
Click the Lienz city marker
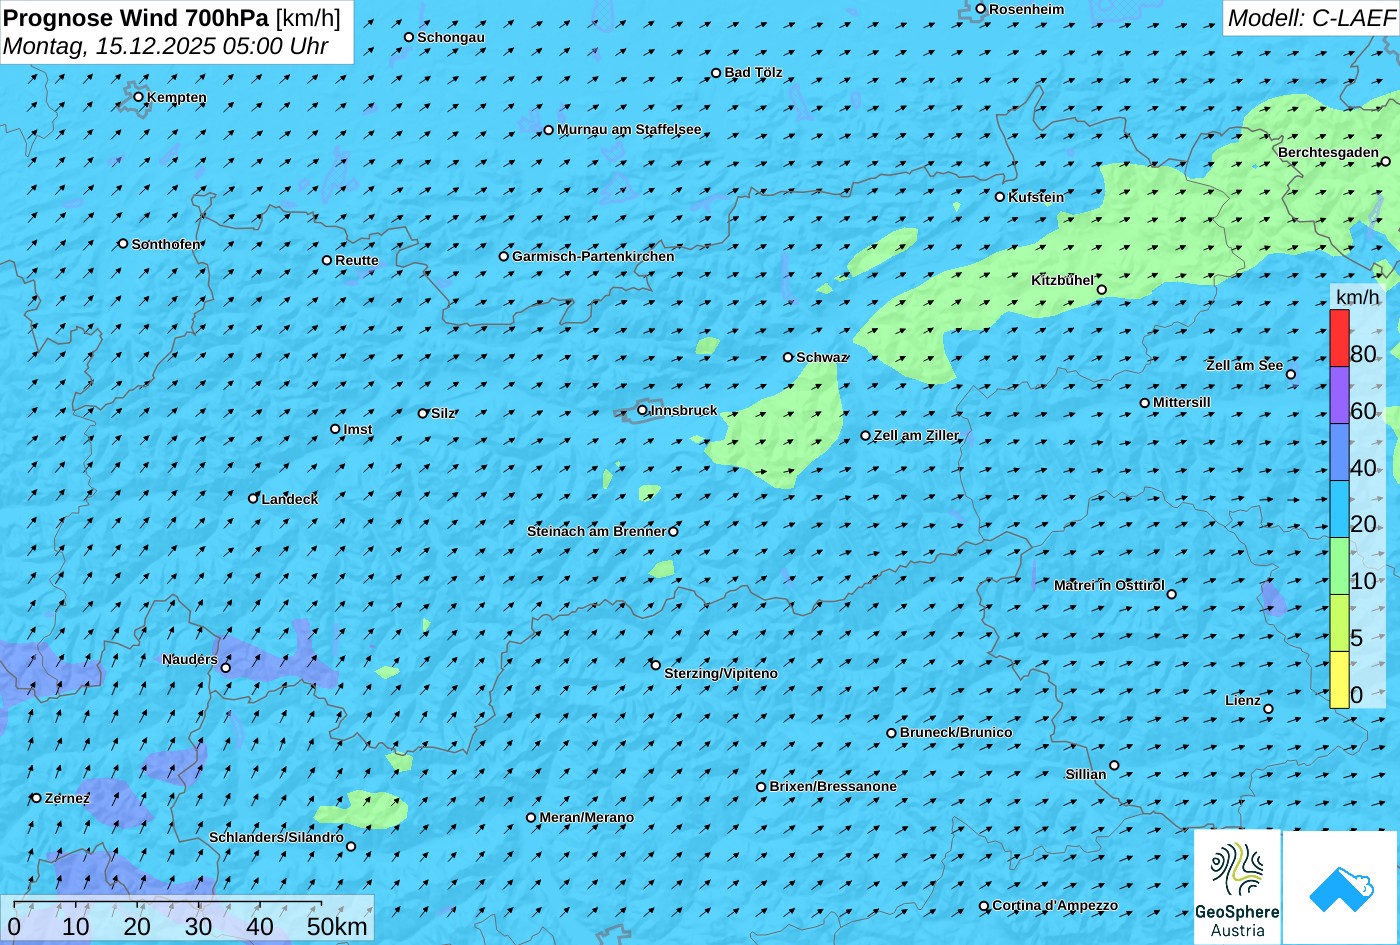(x=1268, y=709)
